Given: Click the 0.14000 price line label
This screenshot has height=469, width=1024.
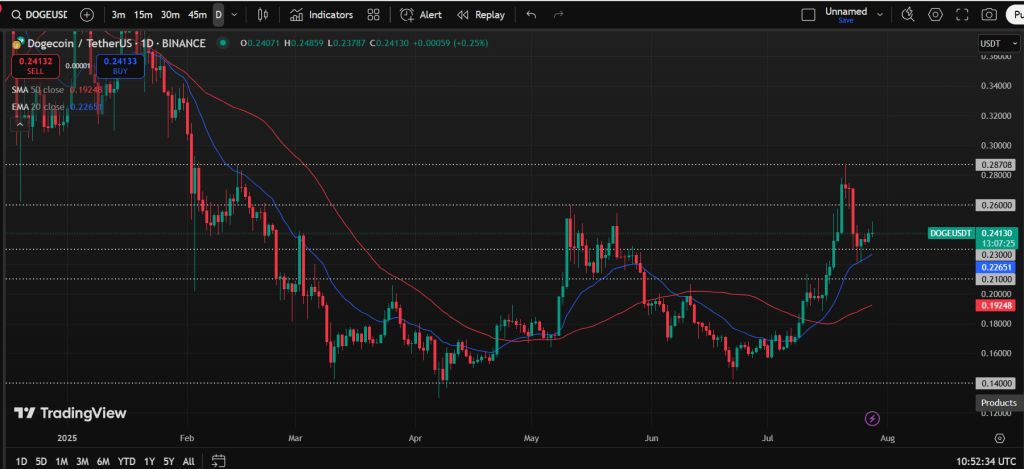Looking at the screenshot, I should pyautogui.click(x=995, y=383).
